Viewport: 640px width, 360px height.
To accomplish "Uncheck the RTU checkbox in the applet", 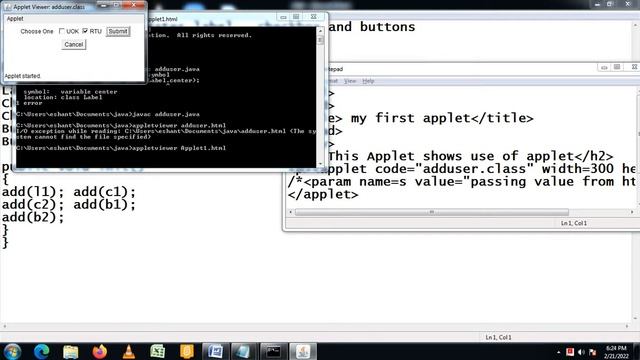I will [x=85, y=31].
